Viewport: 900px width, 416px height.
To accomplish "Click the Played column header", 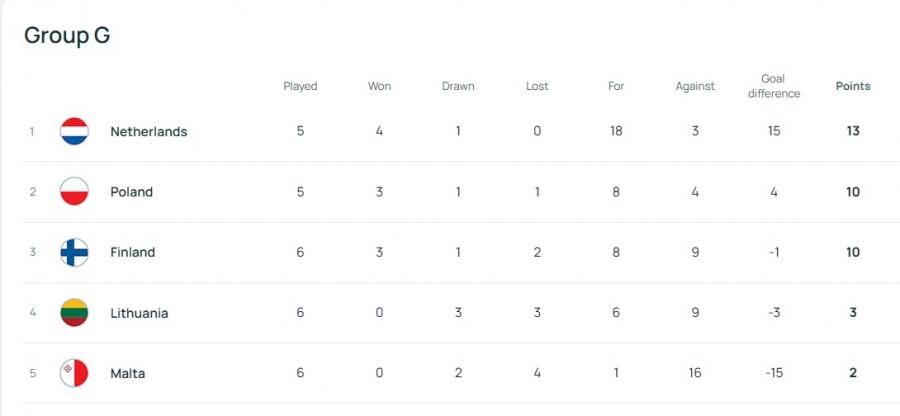I will 300,86.
